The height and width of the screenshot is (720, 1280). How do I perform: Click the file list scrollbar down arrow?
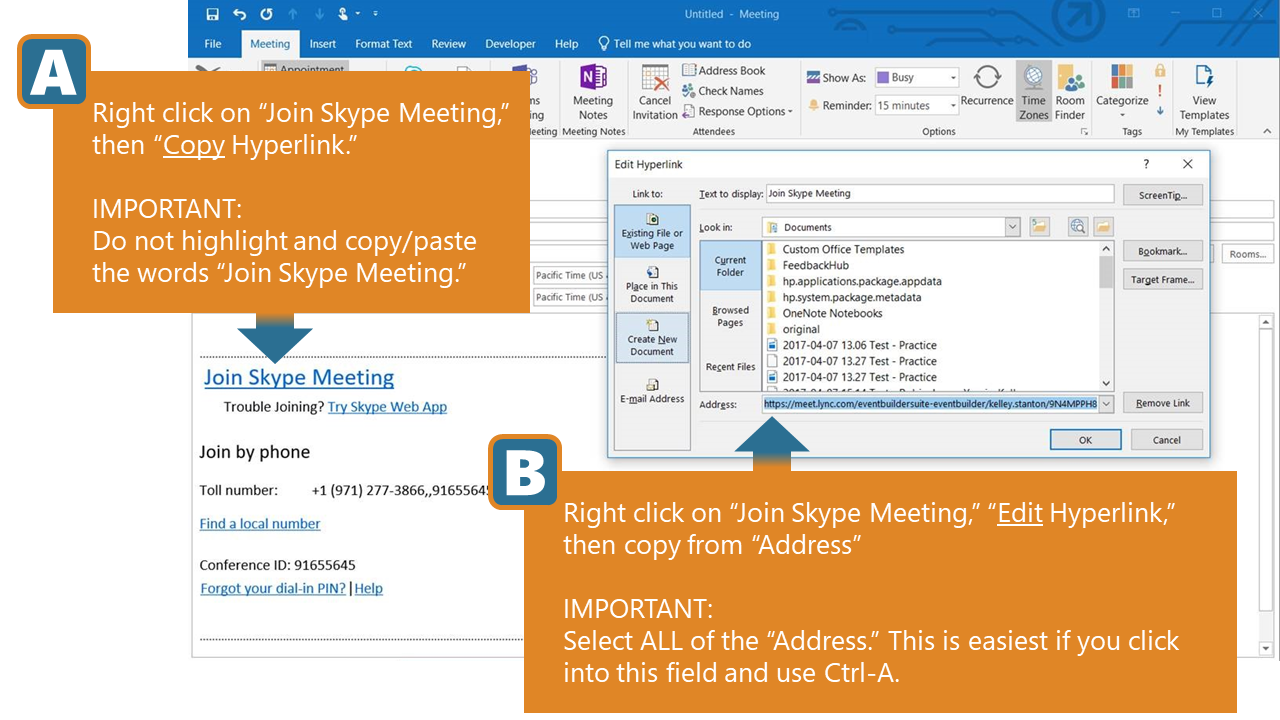click(1106, 384)
